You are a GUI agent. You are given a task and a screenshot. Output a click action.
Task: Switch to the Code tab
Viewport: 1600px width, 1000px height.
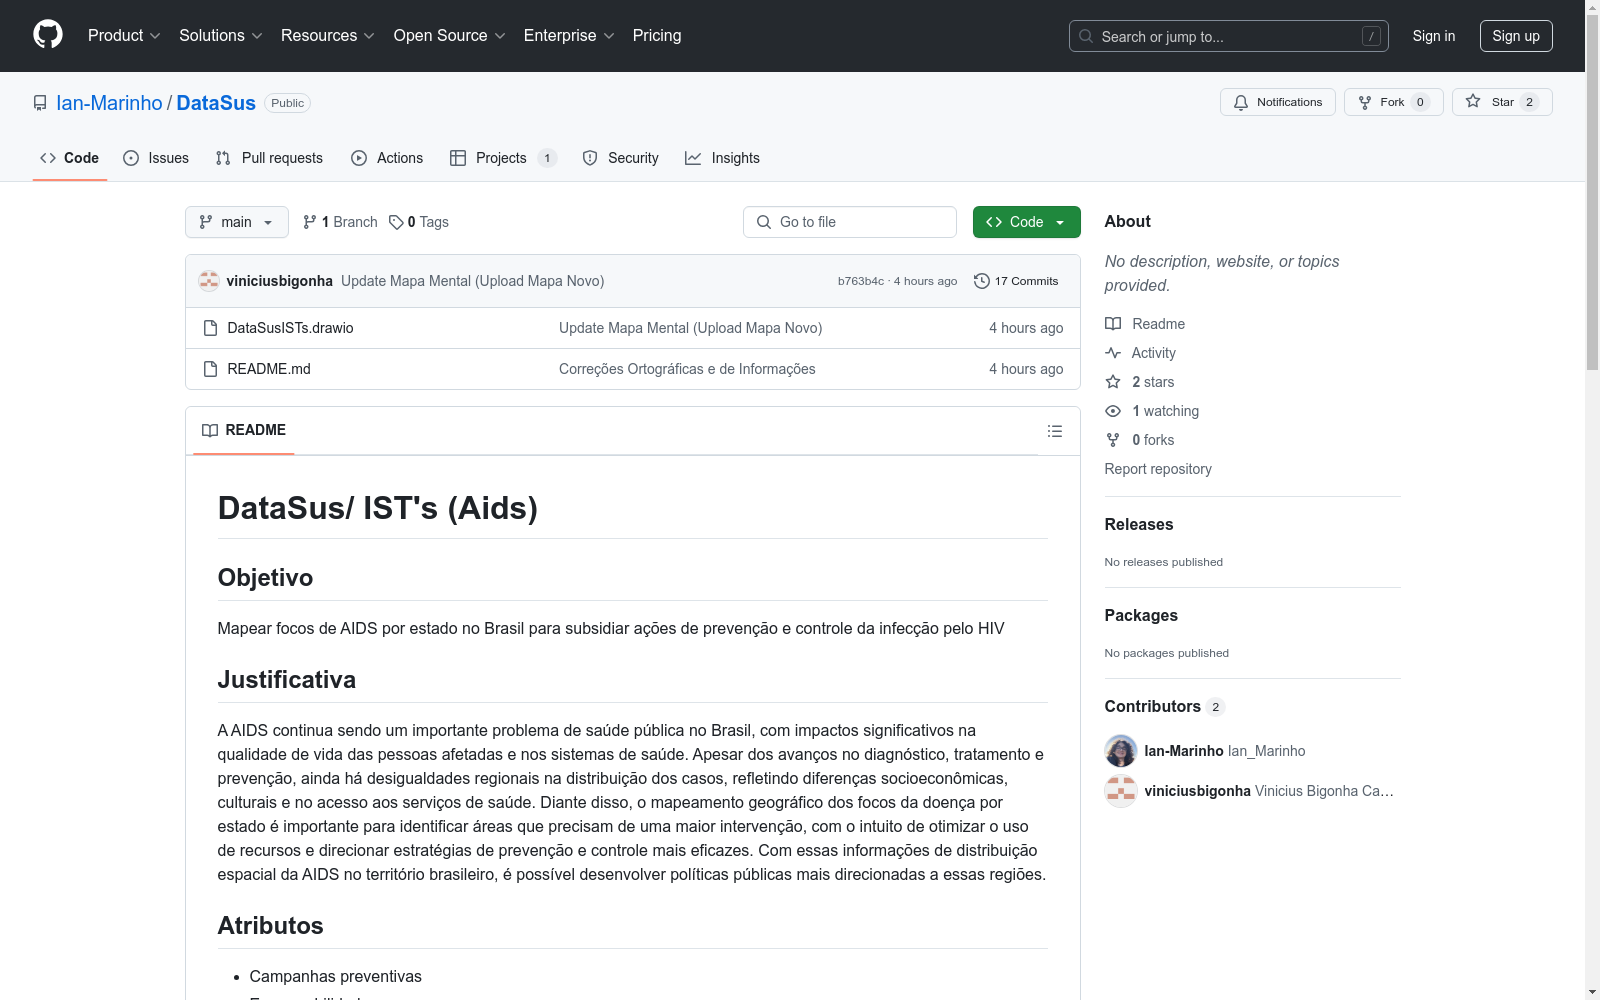[x=69, y=158]
